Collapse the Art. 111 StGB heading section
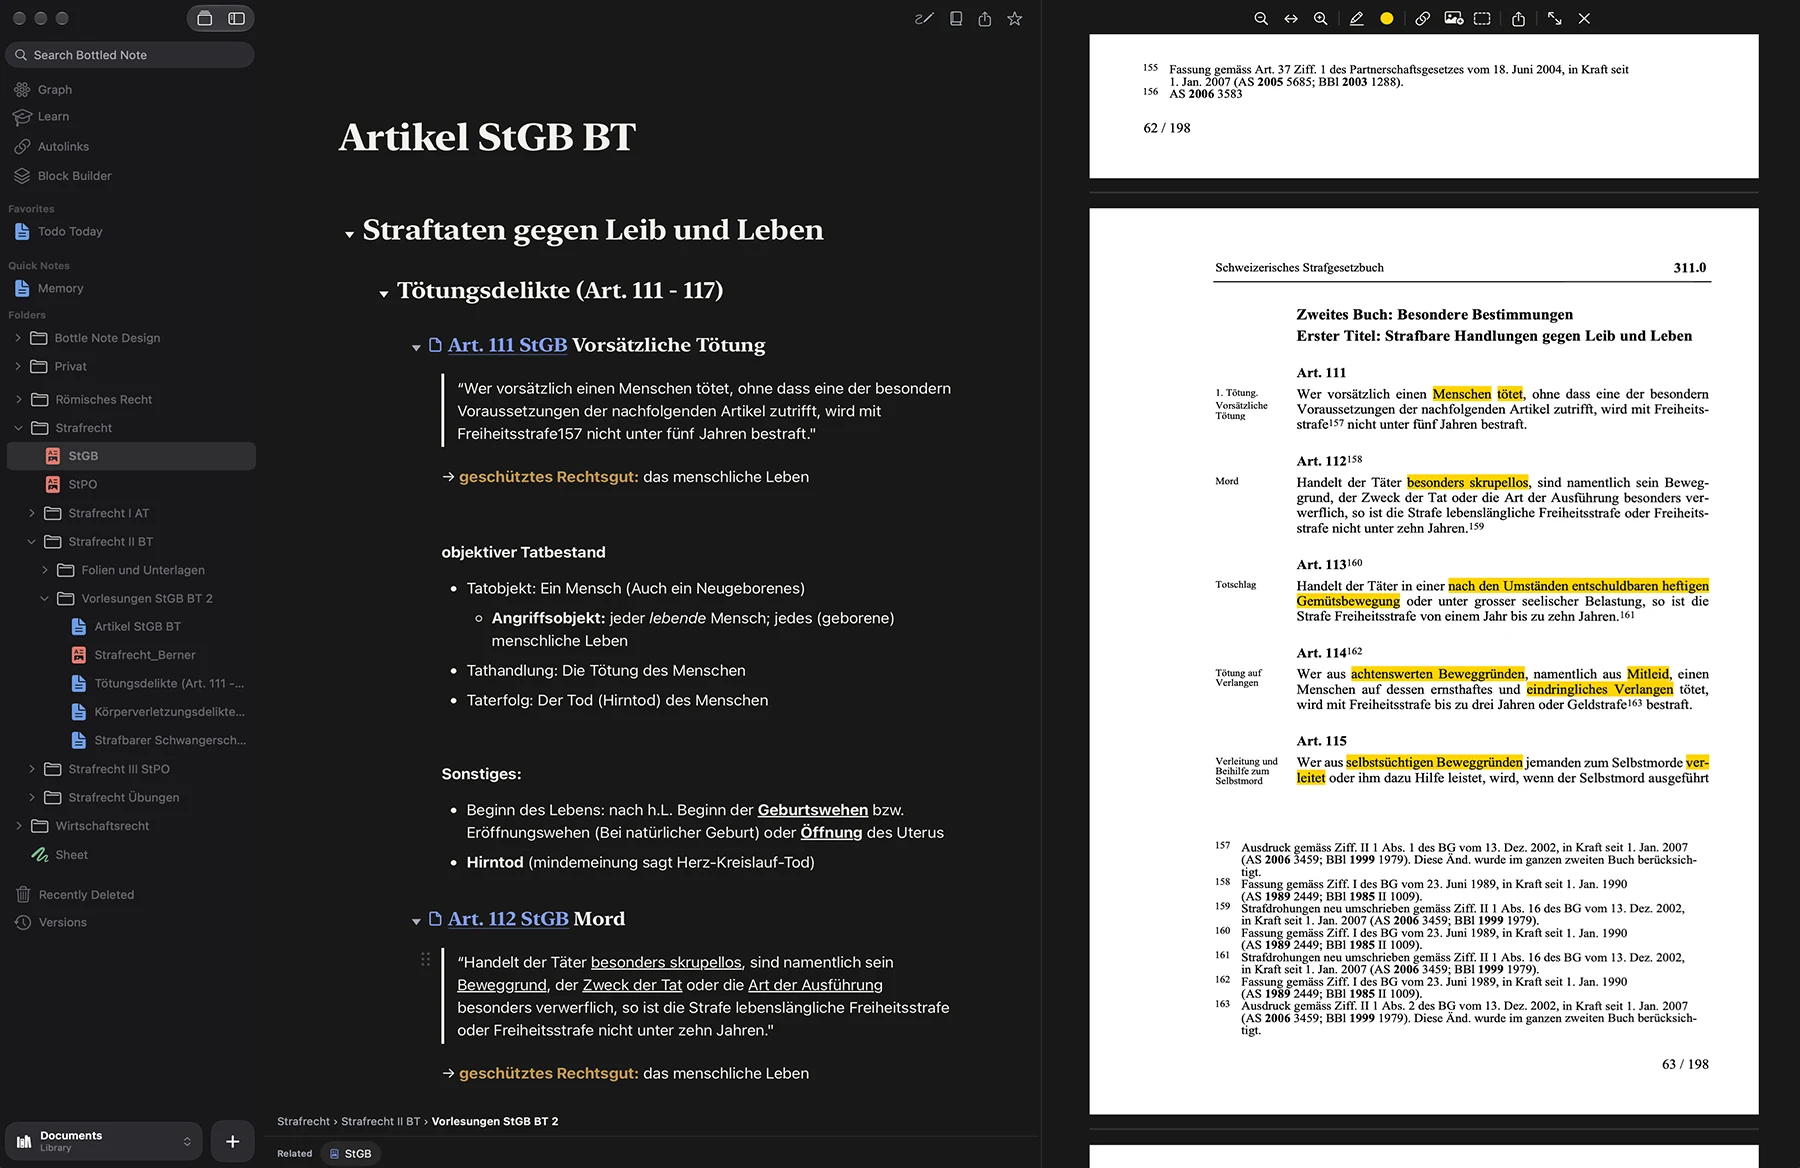 click(416, 348)
